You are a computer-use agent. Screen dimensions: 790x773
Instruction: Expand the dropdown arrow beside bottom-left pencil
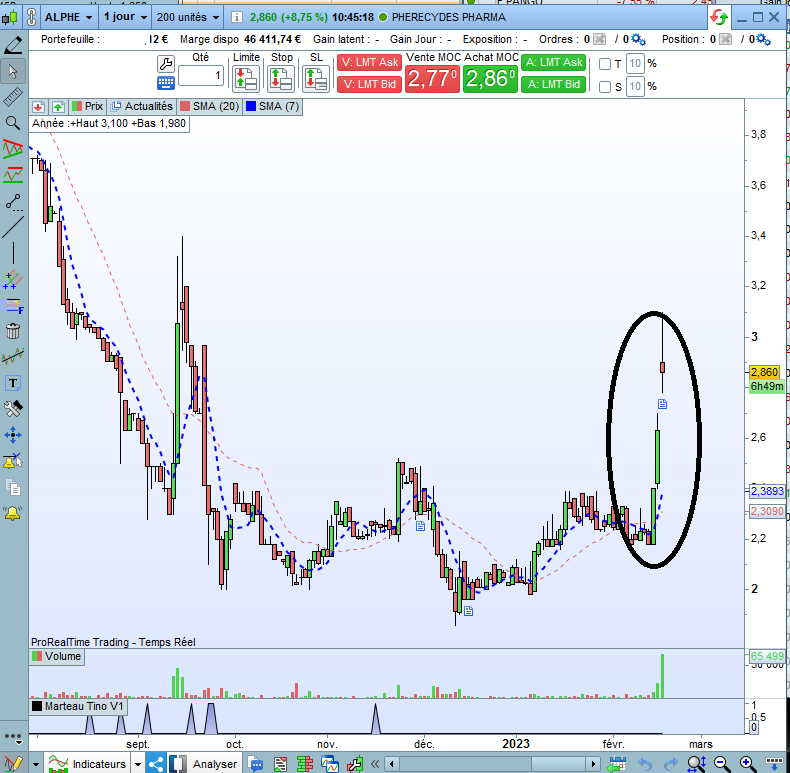tap(36, 764)
